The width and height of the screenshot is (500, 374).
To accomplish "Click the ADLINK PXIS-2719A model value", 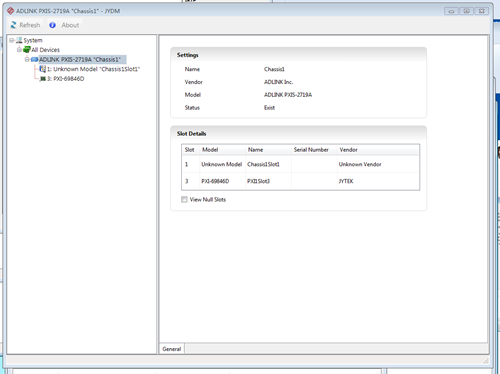I will [288, 95].
